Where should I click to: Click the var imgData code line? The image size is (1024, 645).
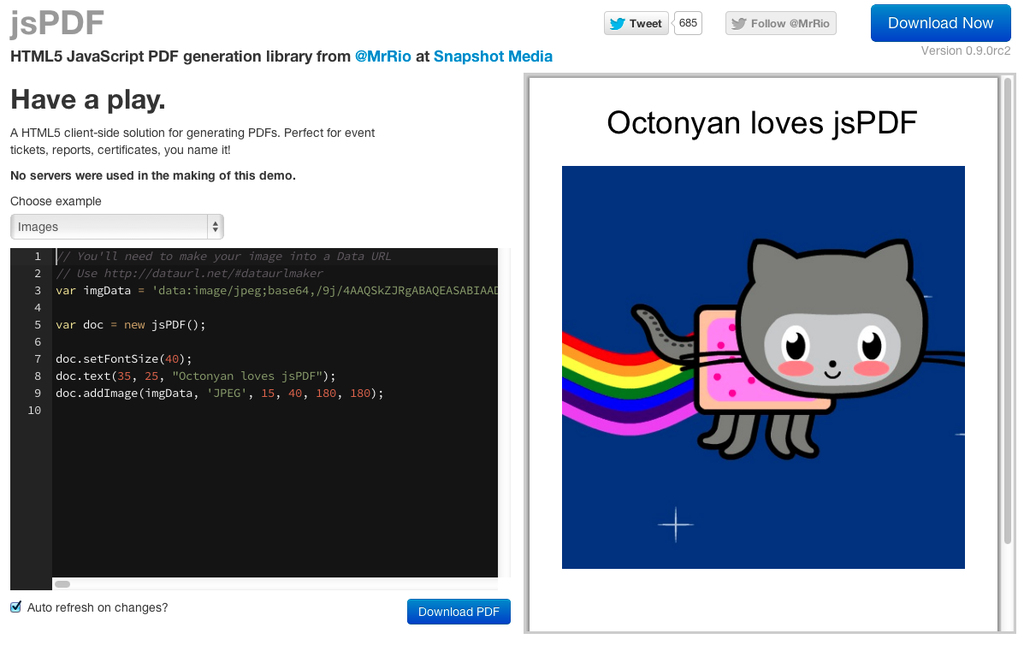tap(276, 291)
